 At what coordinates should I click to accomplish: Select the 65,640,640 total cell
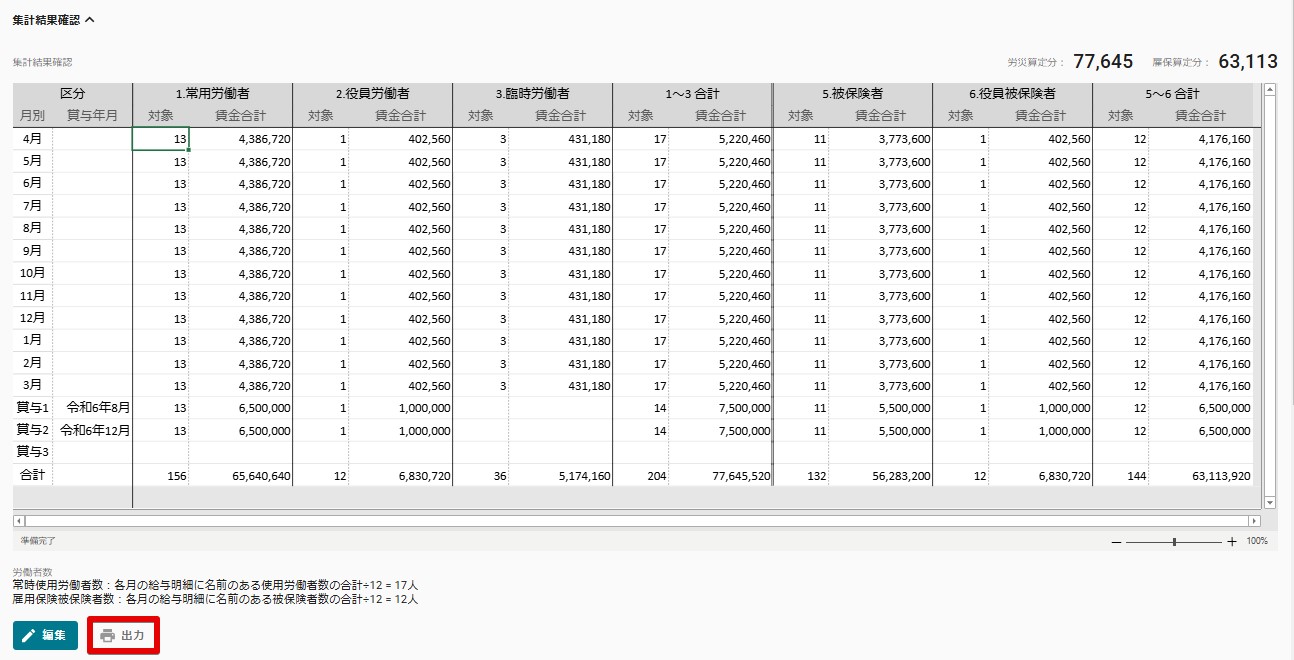pos(240,476)
